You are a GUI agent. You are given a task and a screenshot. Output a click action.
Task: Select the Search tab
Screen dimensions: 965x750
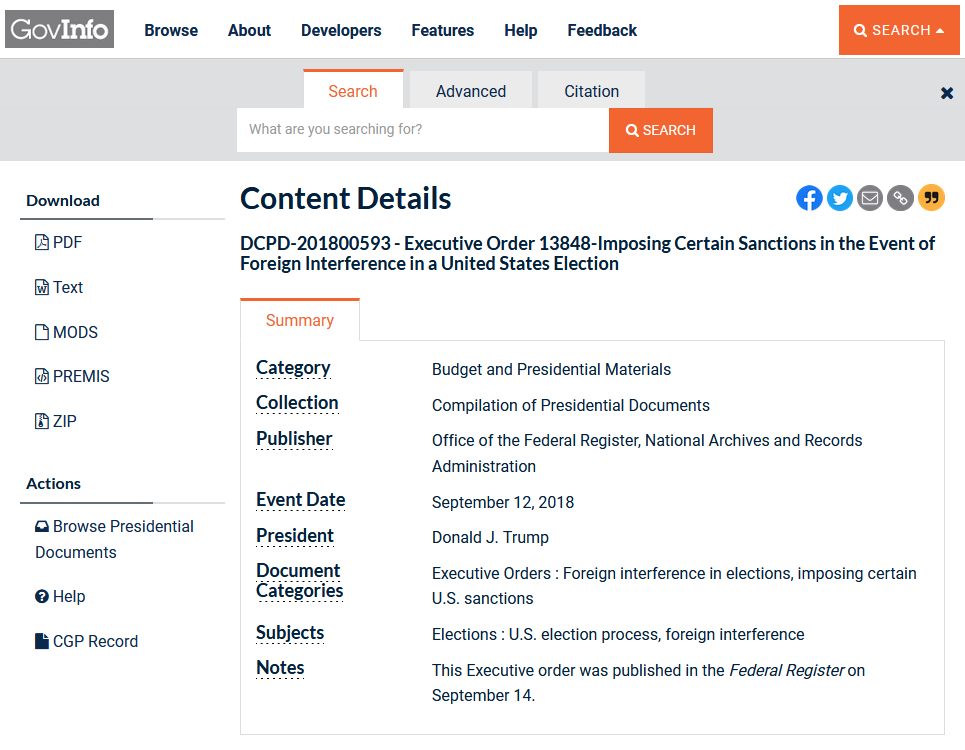pyautogui.click(x=353, y=90)
